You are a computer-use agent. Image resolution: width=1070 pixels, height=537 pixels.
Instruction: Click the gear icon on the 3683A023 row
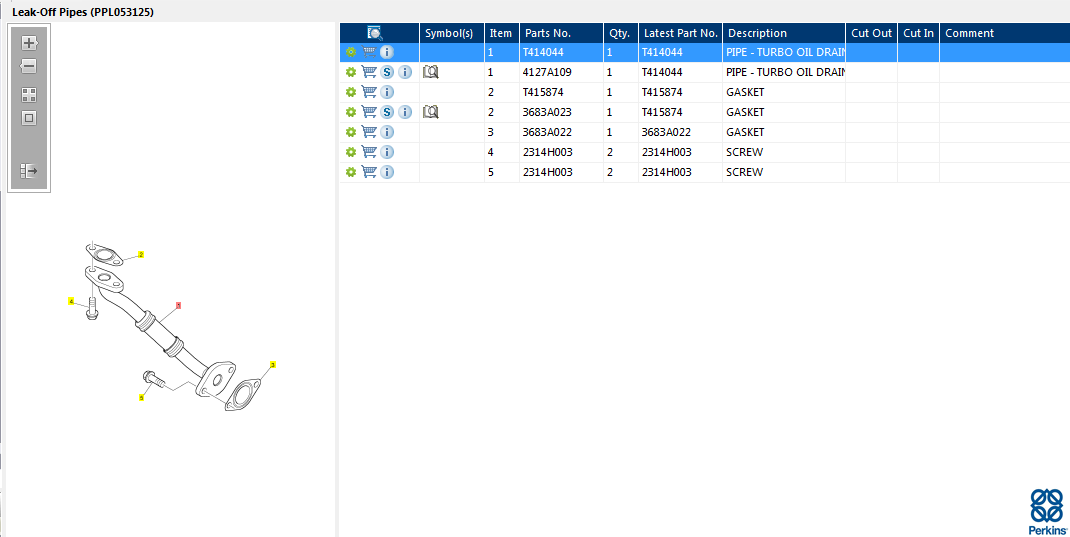point(351,112)
